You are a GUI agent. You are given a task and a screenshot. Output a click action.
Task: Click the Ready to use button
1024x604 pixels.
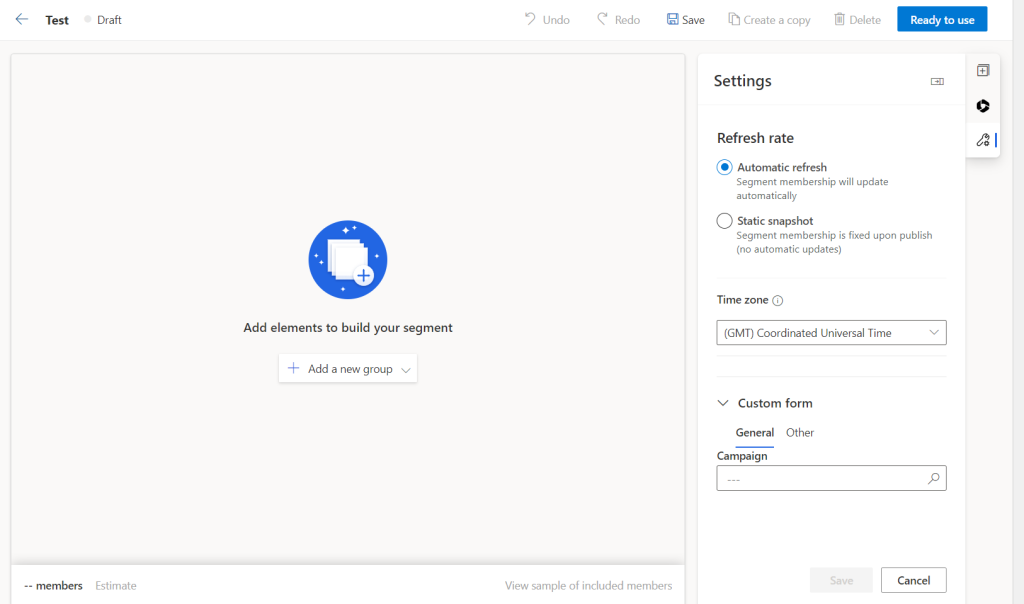(942, 20)
